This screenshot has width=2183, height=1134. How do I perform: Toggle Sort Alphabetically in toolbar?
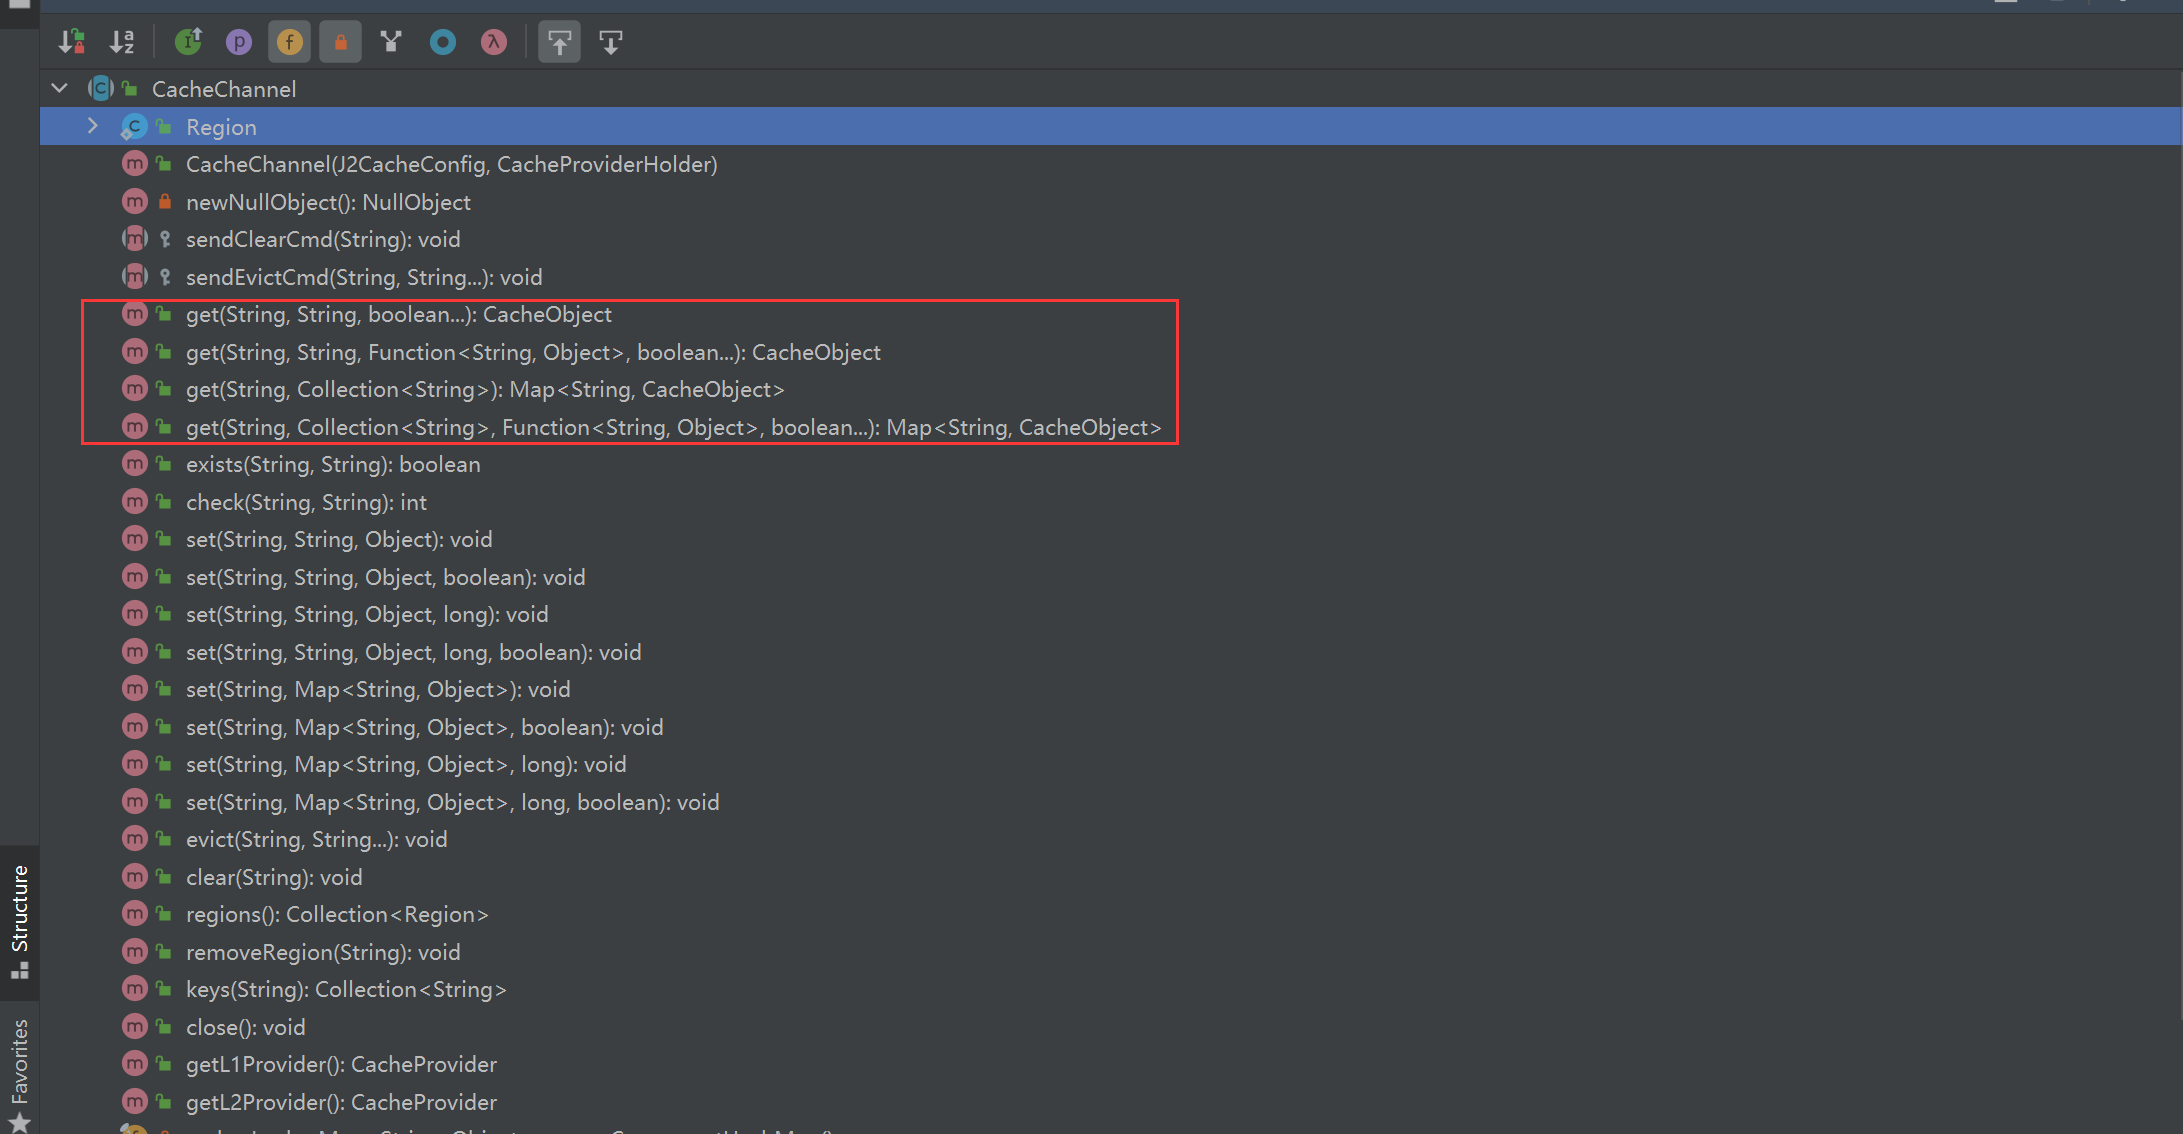122,42
